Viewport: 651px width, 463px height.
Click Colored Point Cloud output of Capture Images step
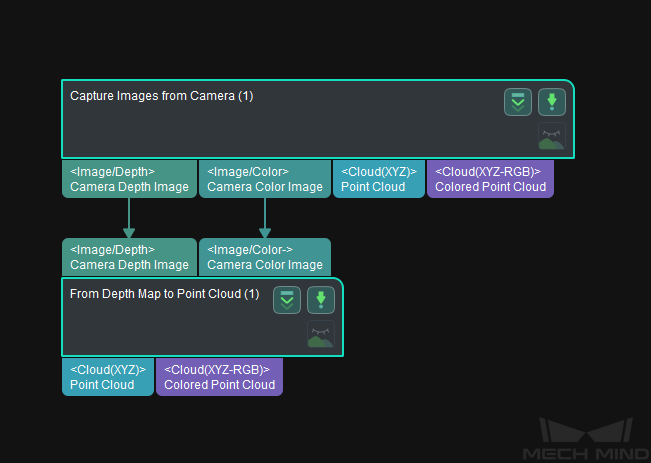[x=490, y=179]
